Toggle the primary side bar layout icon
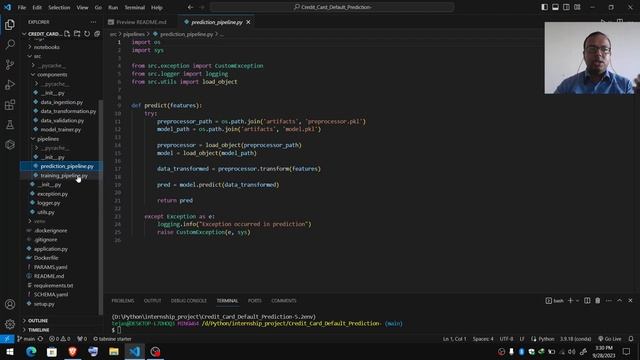 pyautogui.click(x=544, y=7)
